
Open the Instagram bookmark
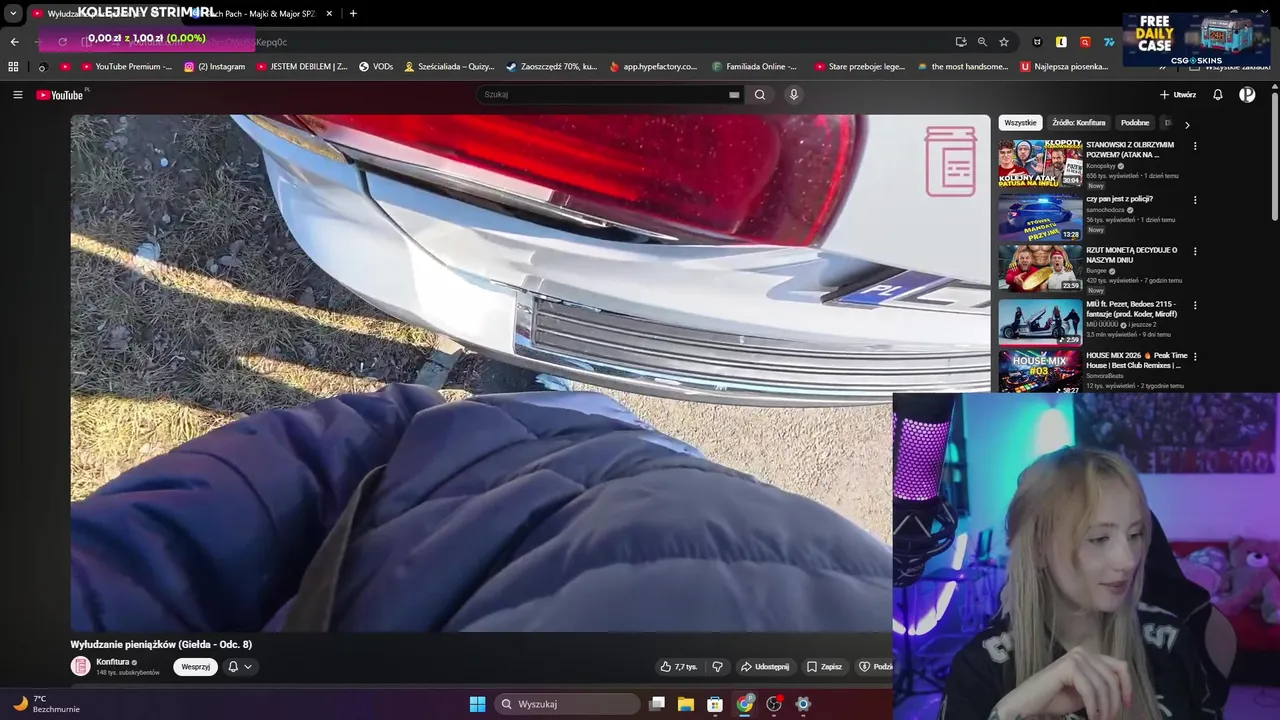[214, 67]
